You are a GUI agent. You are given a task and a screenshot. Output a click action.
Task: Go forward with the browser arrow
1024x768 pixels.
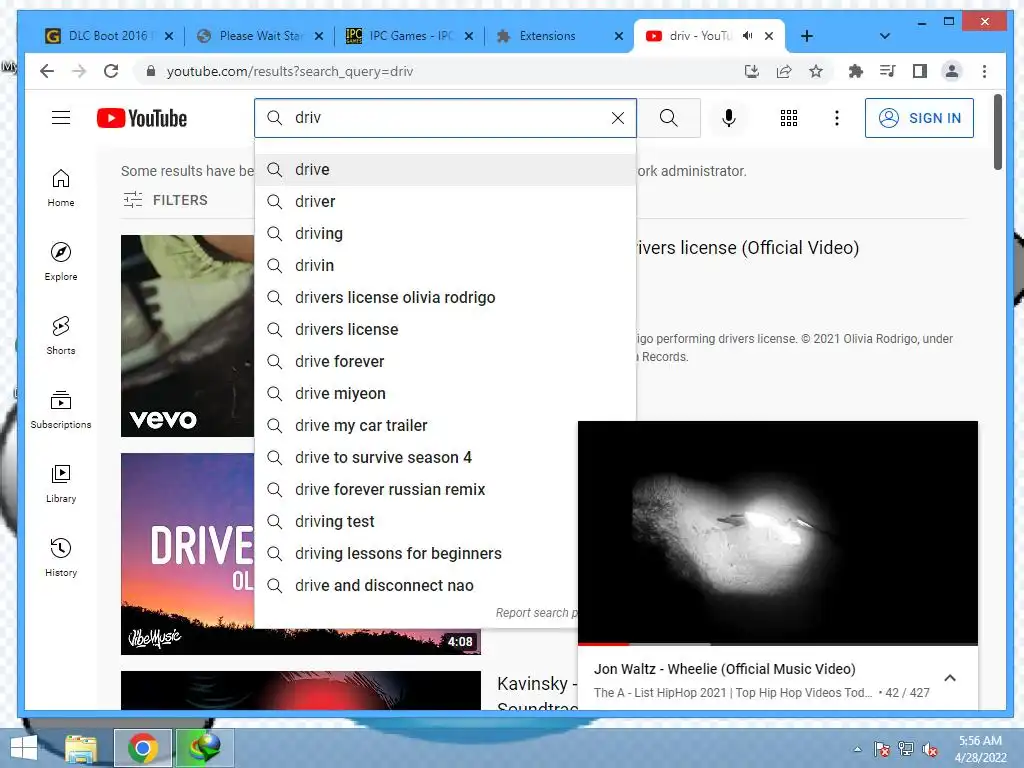(79, 71)
